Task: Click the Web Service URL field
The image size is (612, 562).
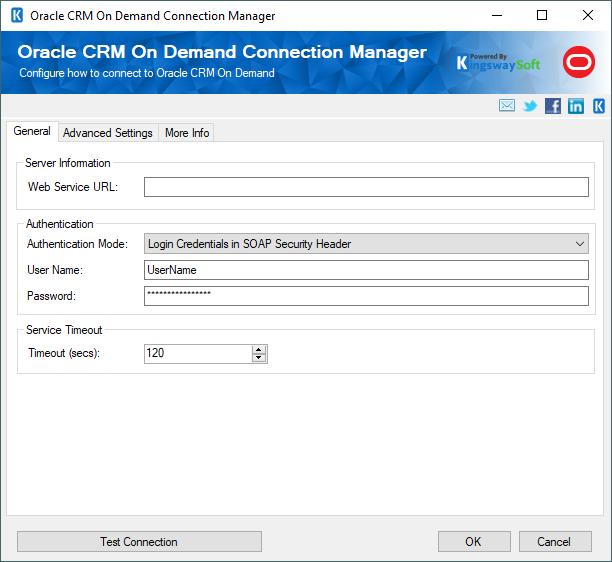Action: pos(366,187)
